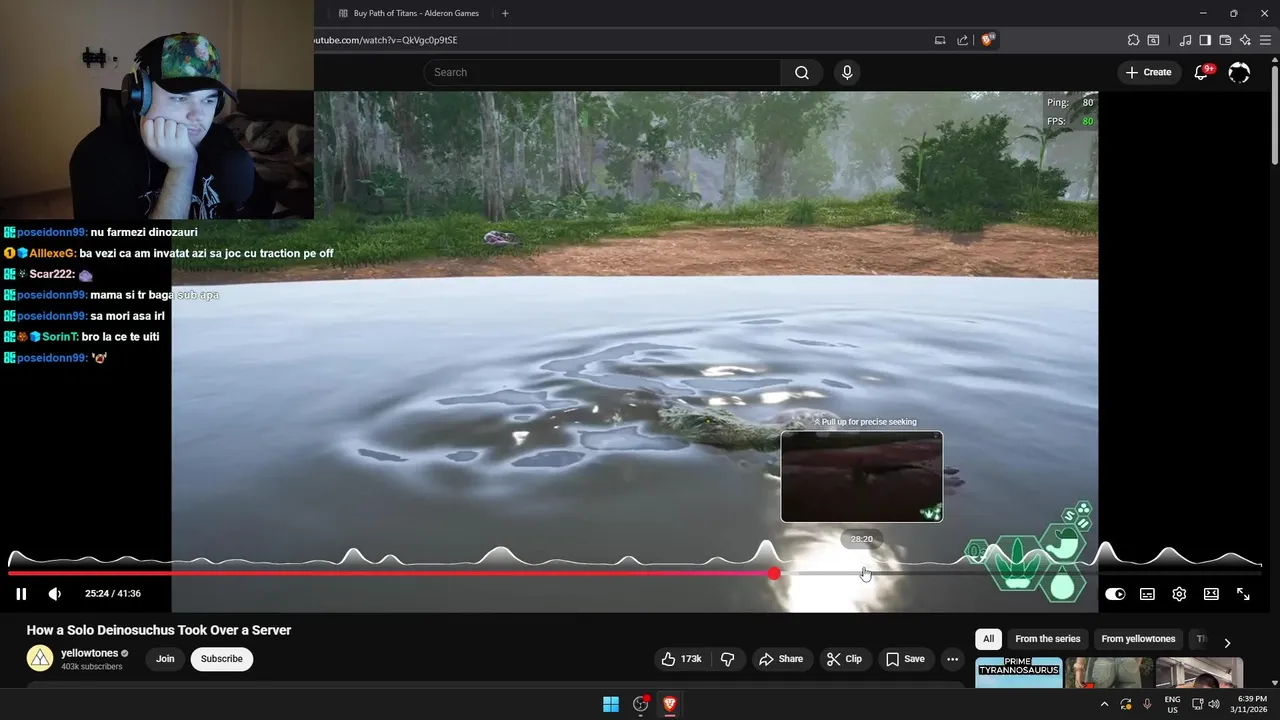
Task: Select the From the series chip
Action: click(1047, 639)
